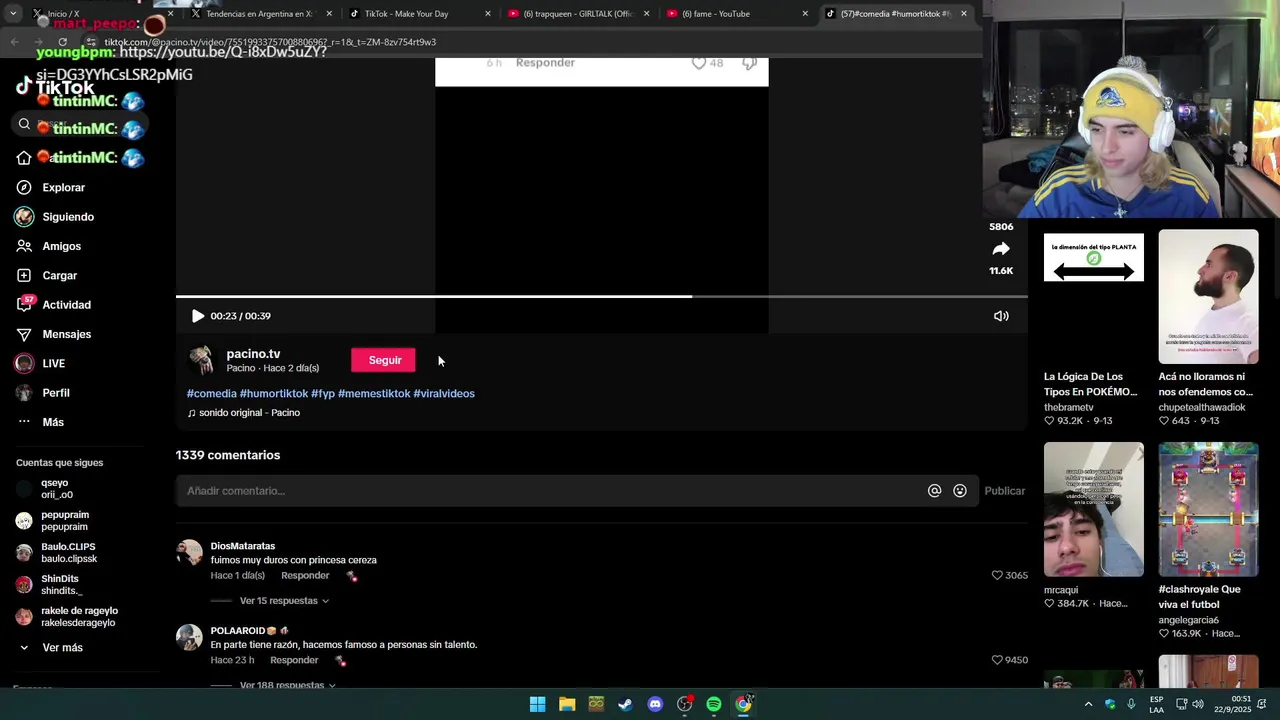Click the pacino.tv avatar picture

click(x=201, y=360)
